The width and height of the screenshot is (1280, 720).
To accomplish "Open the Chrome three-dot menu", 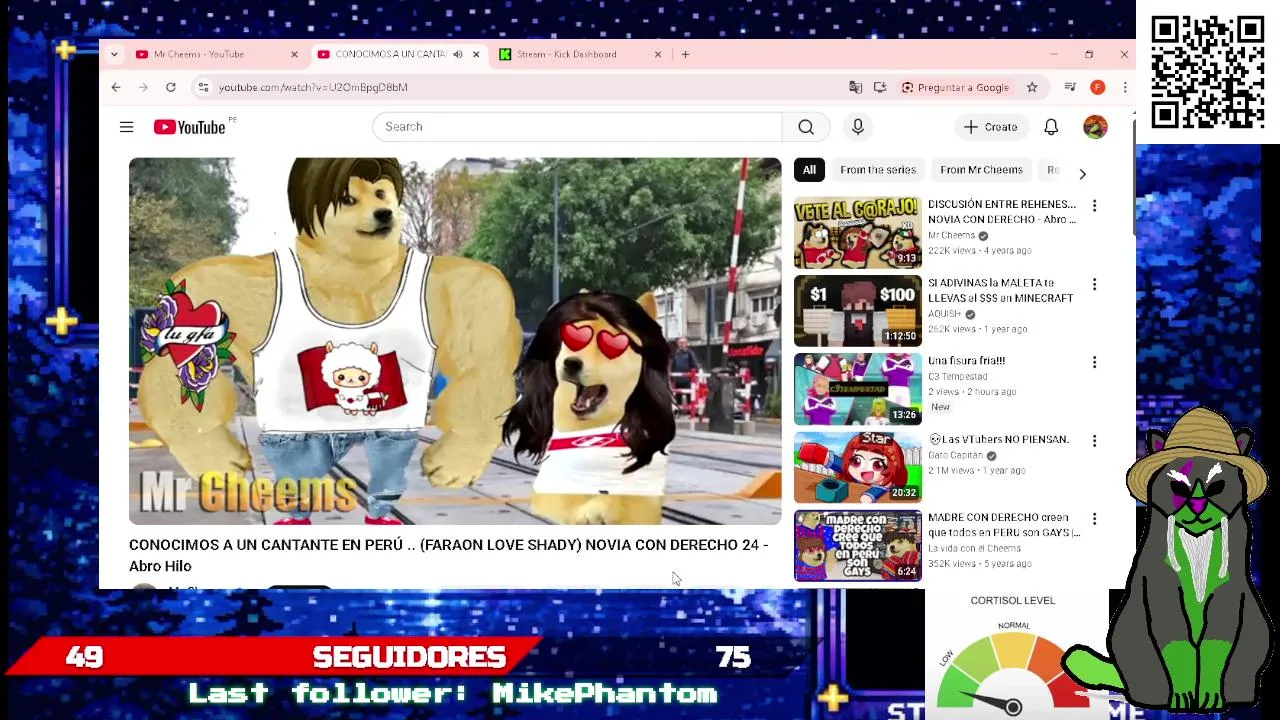I will (x=1125, y=87).
